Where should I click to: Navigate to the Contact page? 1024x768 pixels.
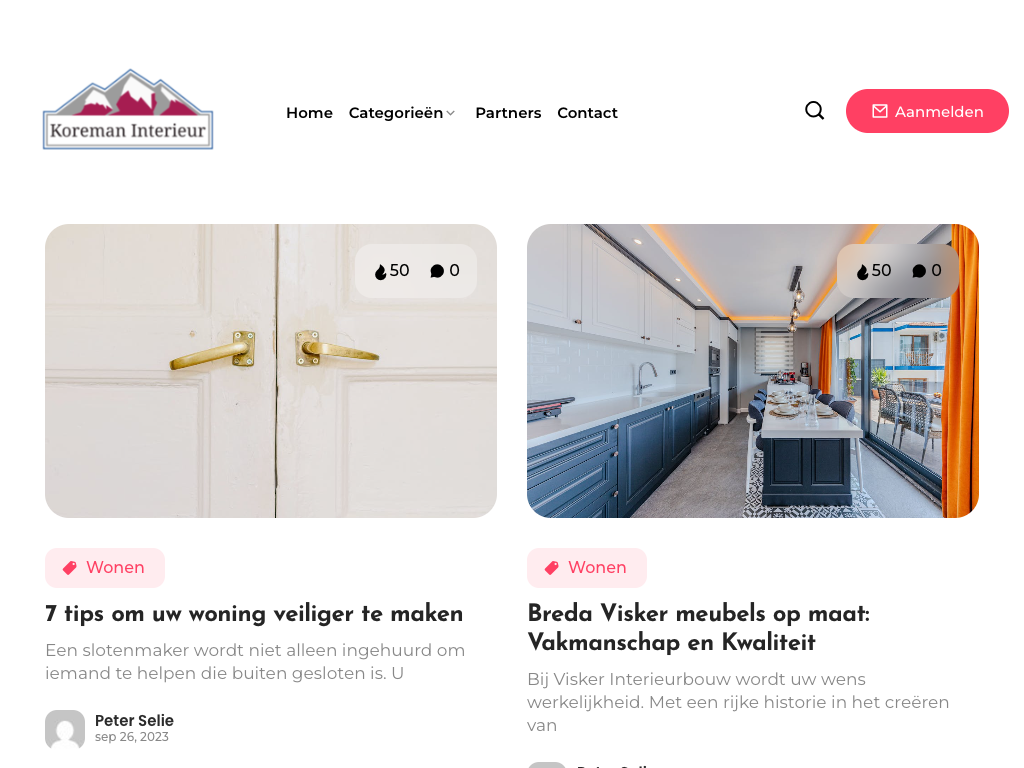click(587, 113)
